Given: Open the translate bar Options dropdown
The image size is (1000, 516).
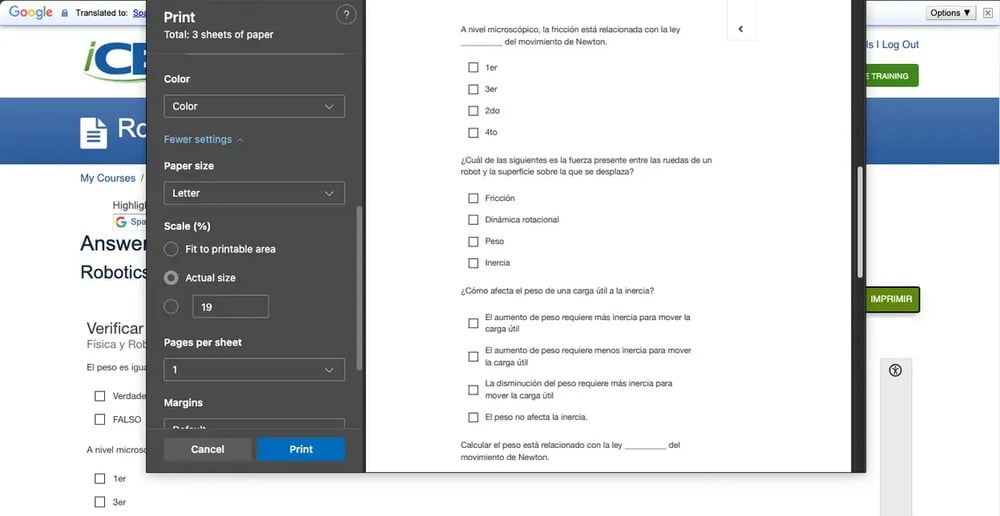Looking at the screenshot, I should (x=950, y=13).
